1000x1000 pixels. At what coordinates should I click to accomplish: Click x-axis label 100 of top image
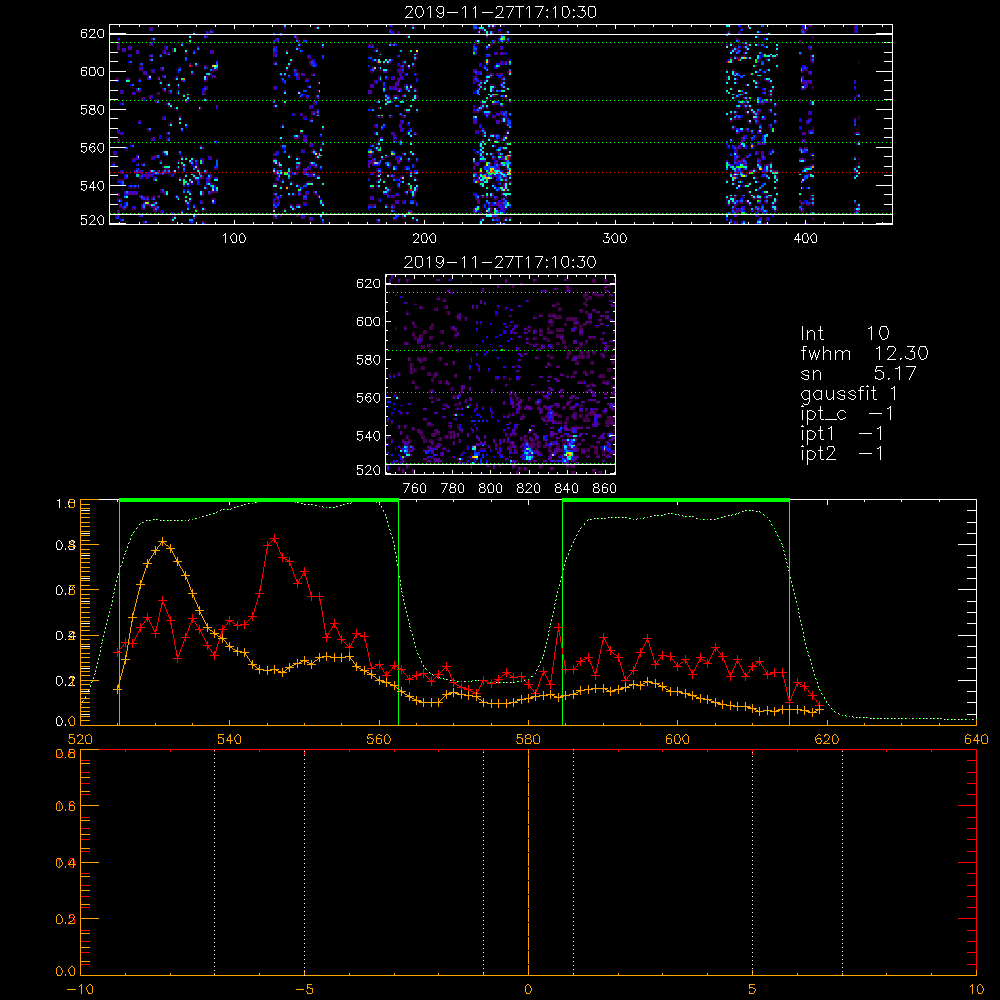coord(234,239)
